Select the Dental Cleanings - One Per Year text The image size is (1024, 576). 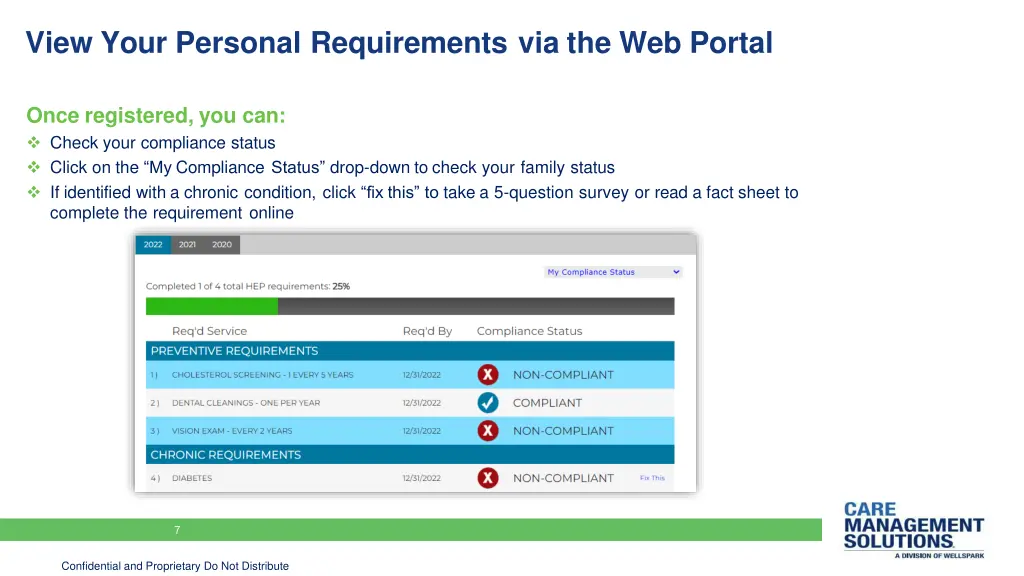pos(246,403)
